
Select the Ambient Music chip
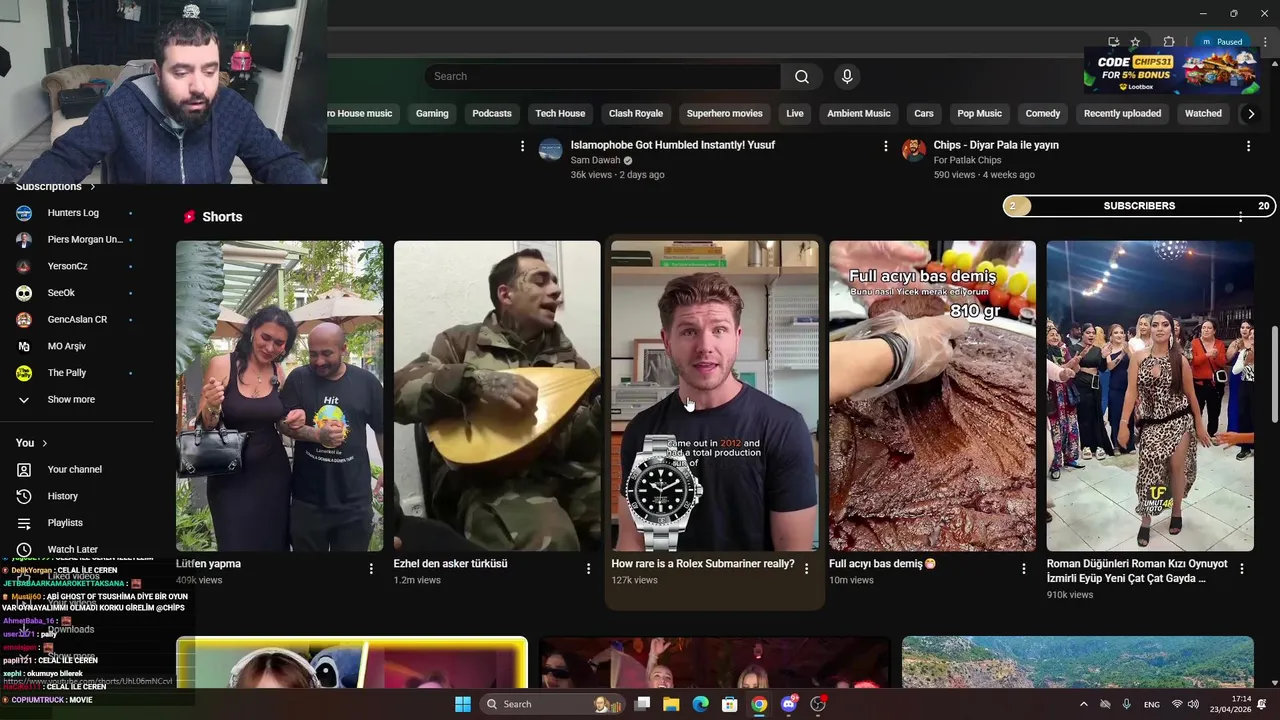point(859,114)
